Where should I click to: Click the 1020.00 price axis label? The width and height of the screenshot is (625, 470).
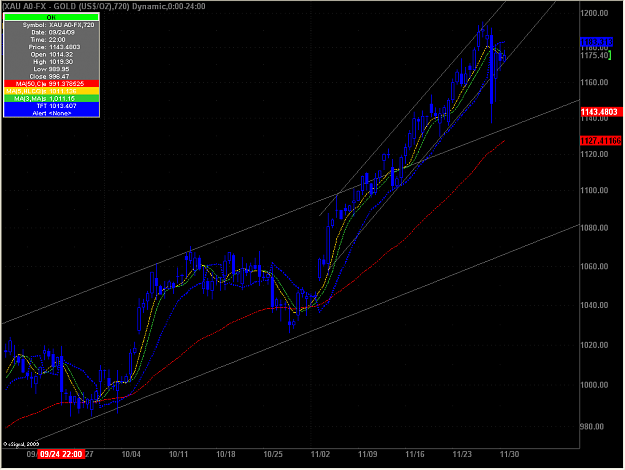click(x=594, y=345)
